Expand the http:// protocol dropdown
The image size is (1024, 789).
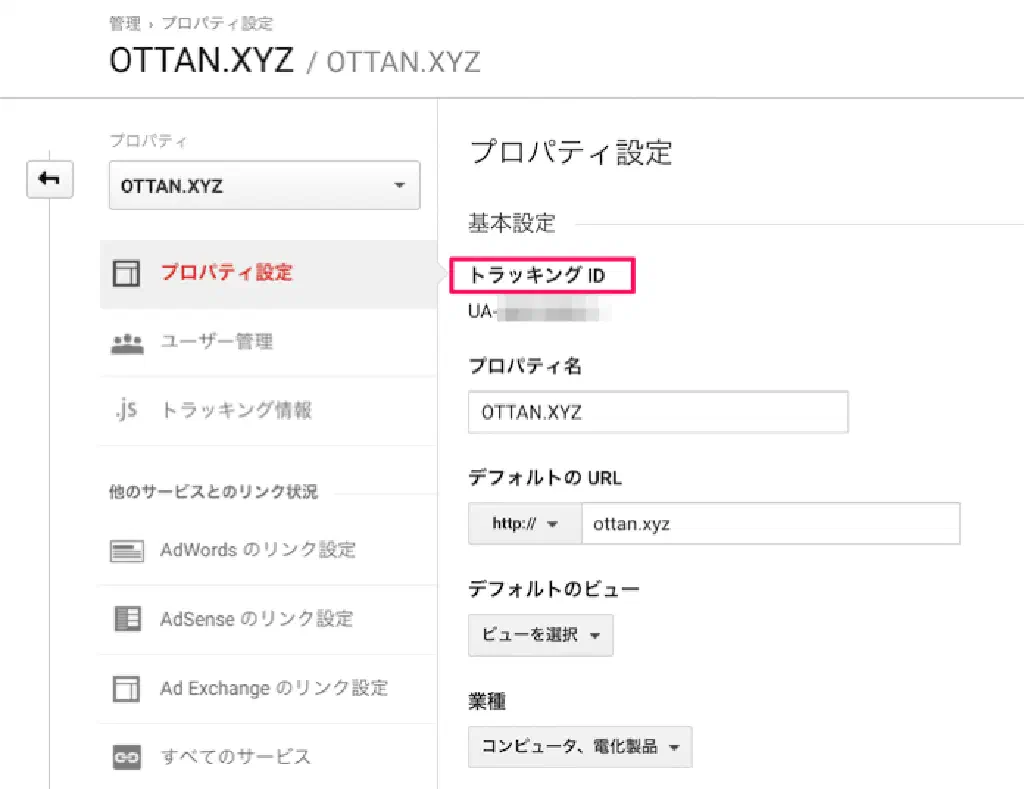tap(524, 523)
